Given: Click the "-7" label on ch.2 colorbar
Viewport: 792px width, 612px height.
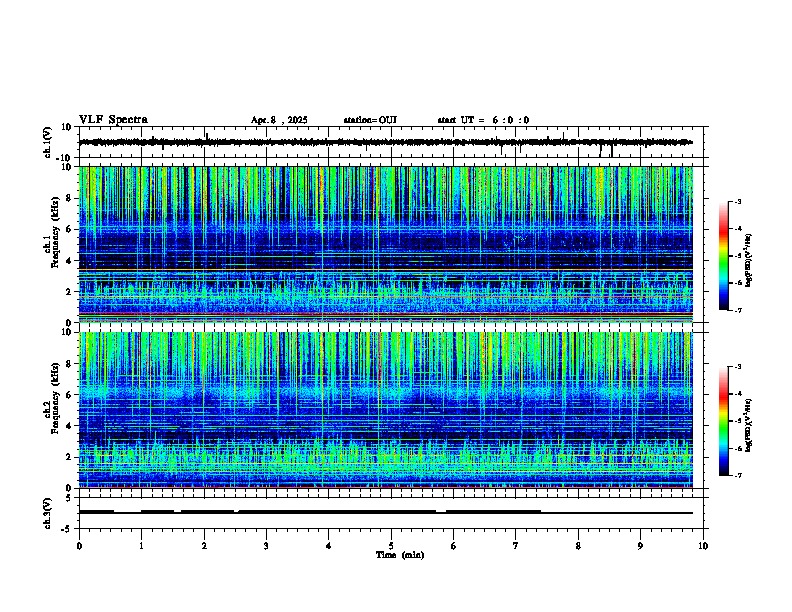Looking at the screenshot, I should pos(737,475).
